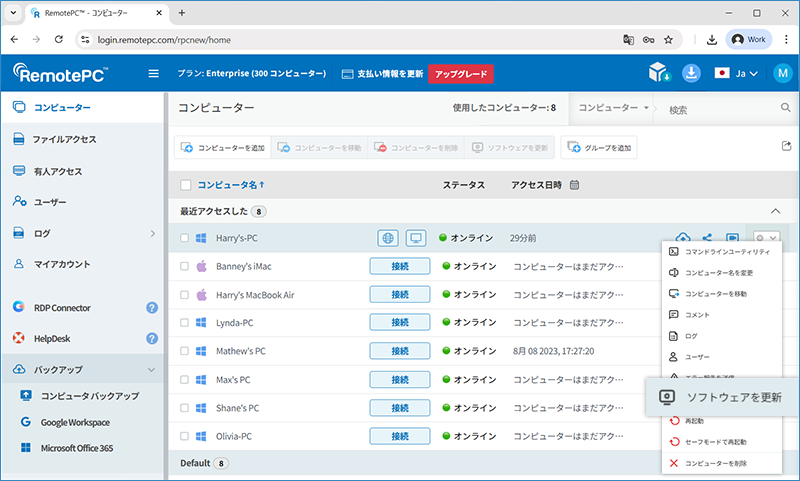The image size is (800, 481).
Task: Click 支払い情報を更新 link
Action: (x=382, y=74)
